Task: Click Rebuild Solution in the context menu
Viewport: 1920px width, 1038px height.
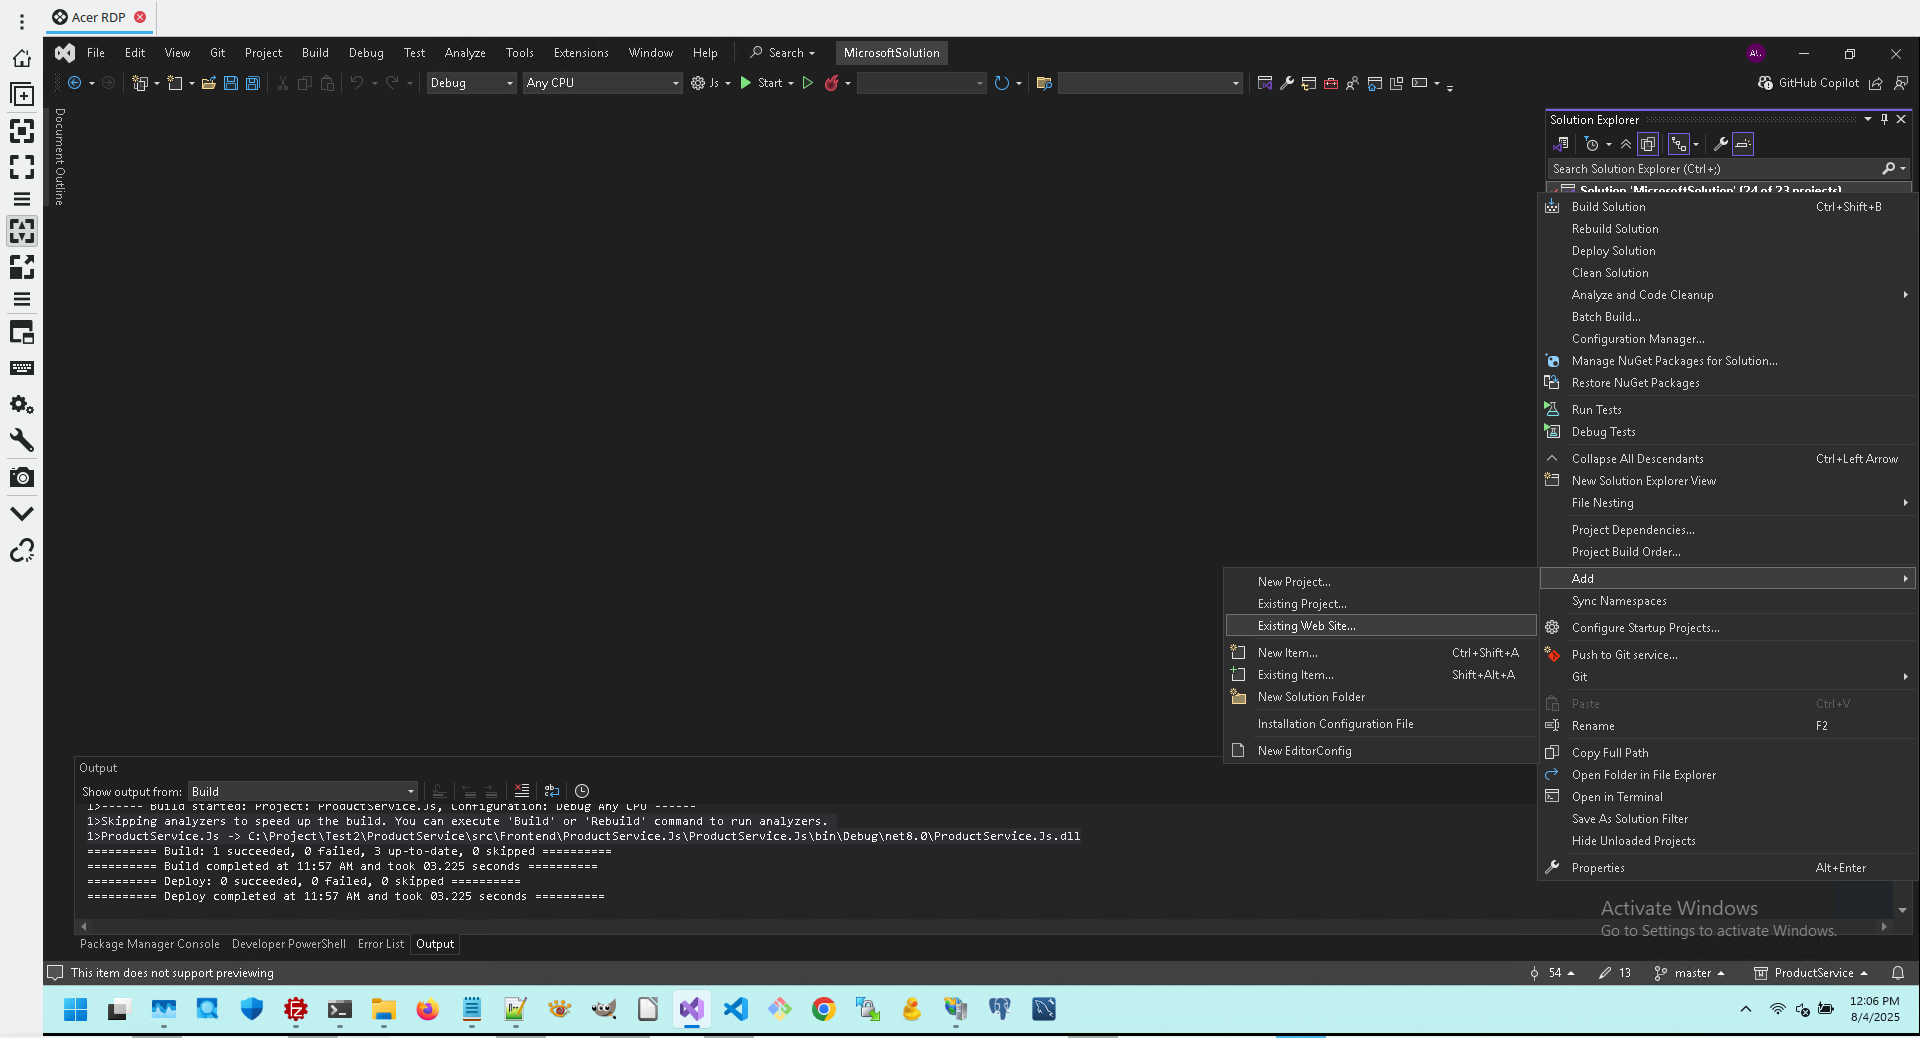Action: click(x=1726, y=229)
